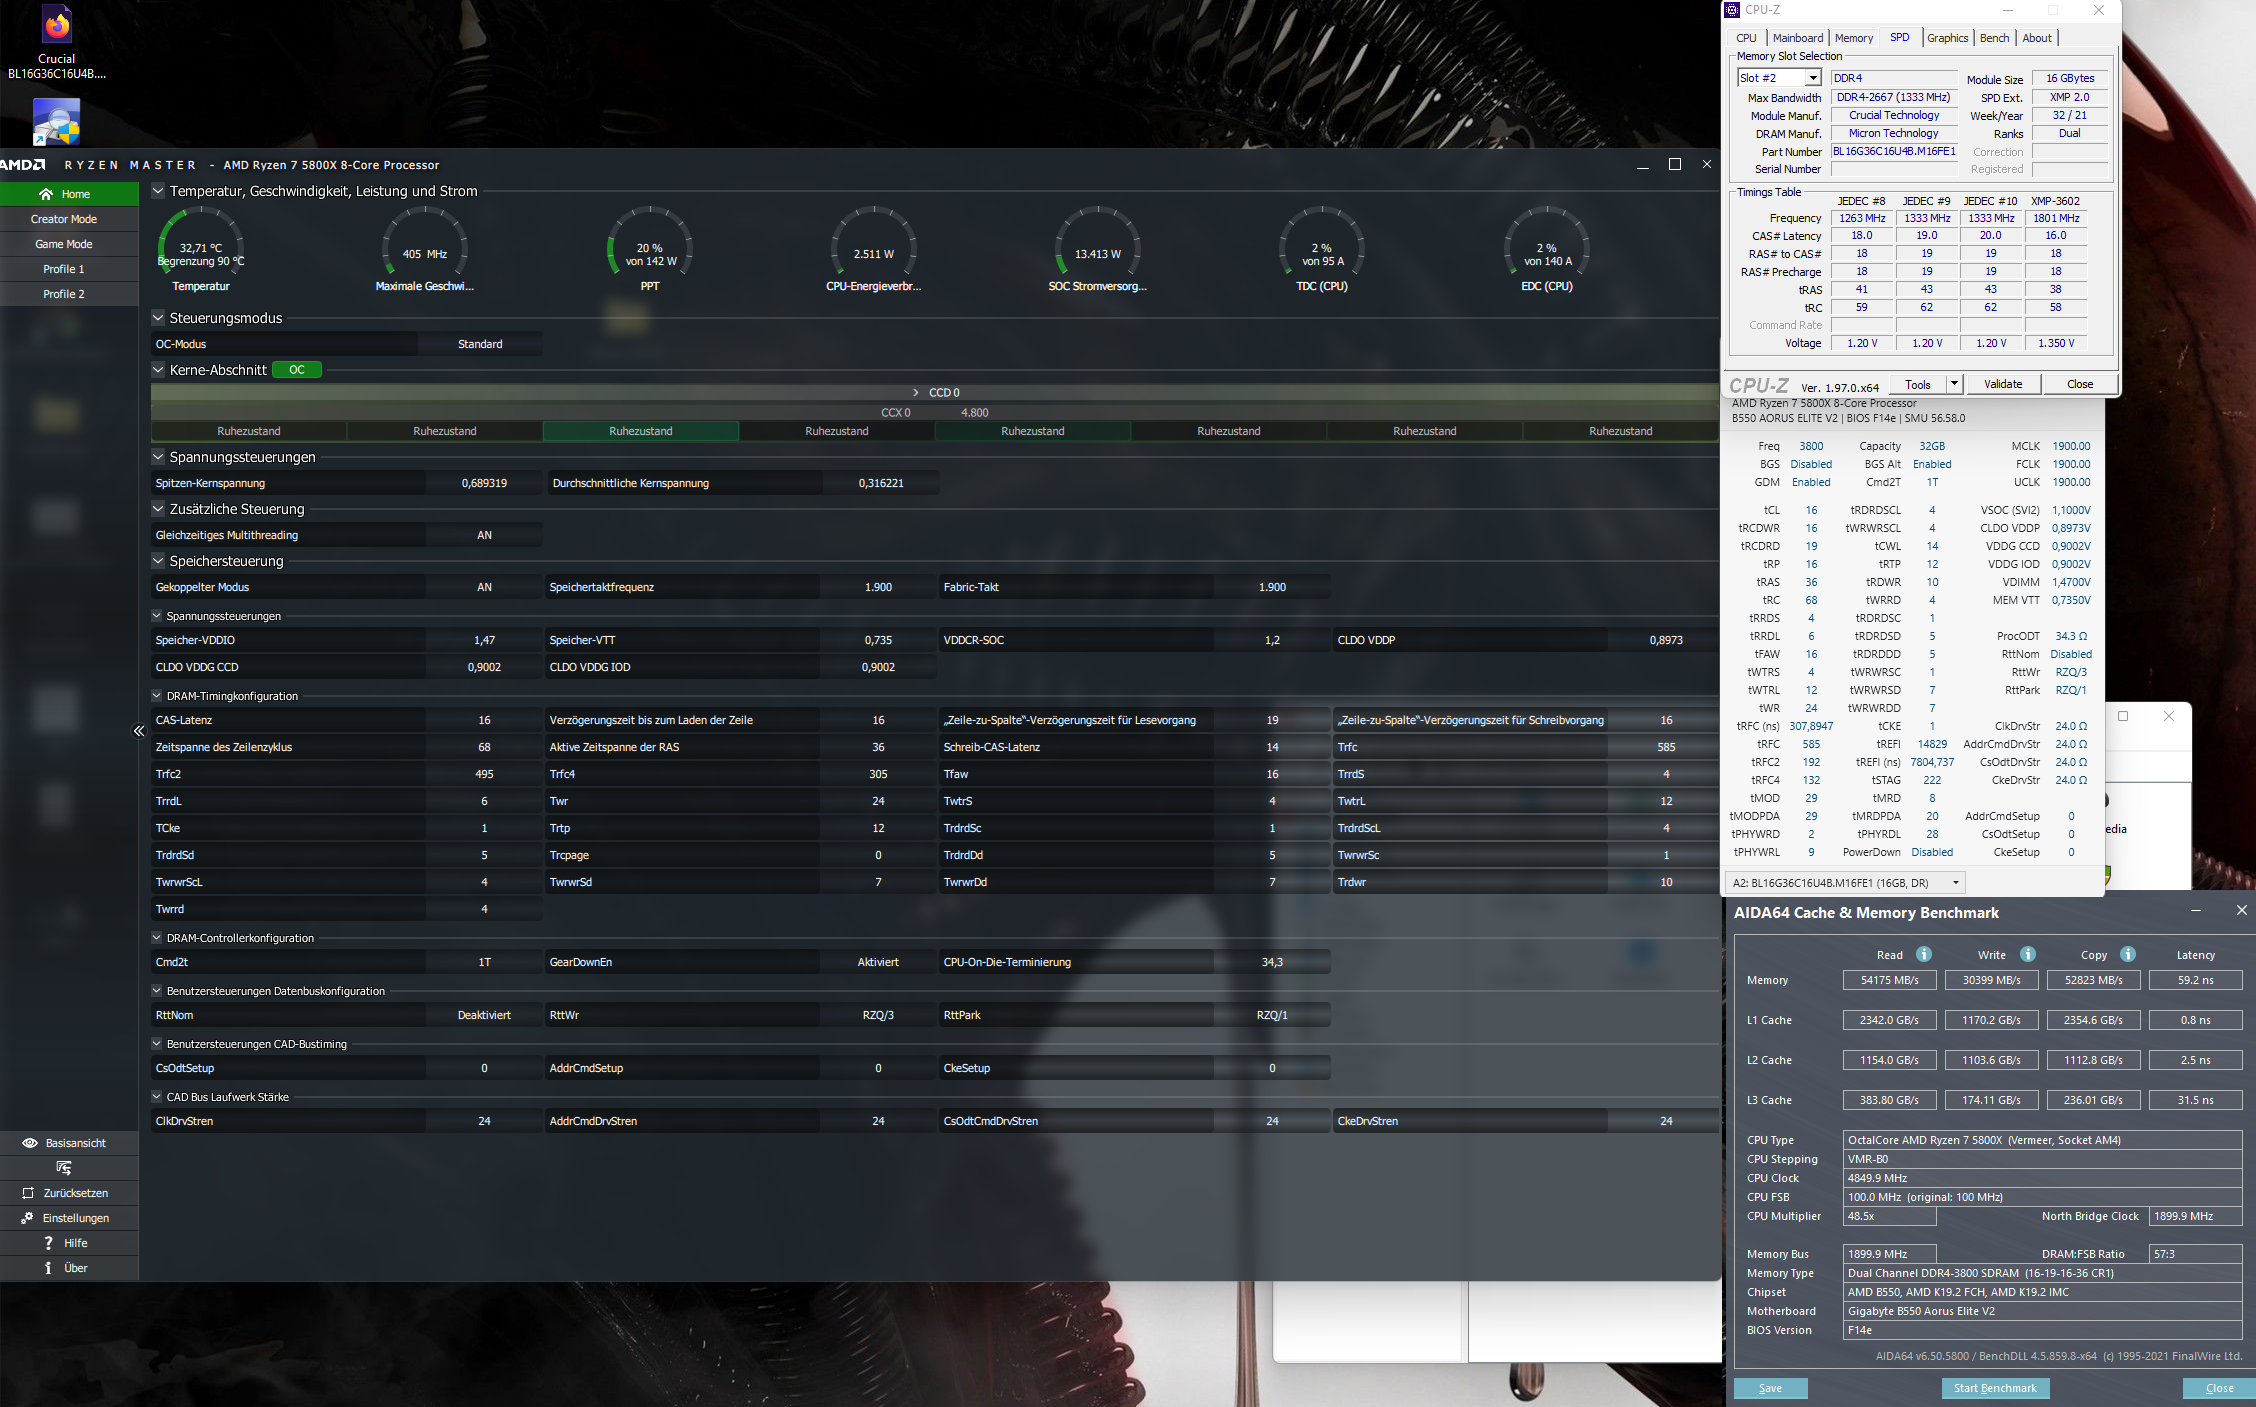Click the import/export profile icon in sidebar
Viewport: 2256px width, 1407px height.
point(64,1168)
